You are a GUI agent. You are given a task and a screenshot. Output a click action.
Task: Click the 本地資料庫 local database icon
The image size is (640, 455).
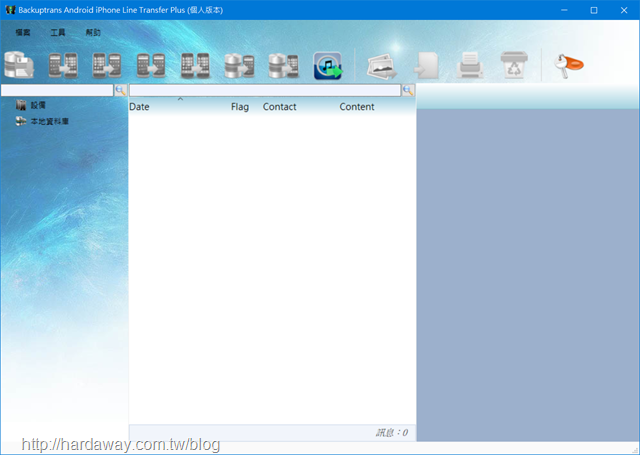pos(21,121)
